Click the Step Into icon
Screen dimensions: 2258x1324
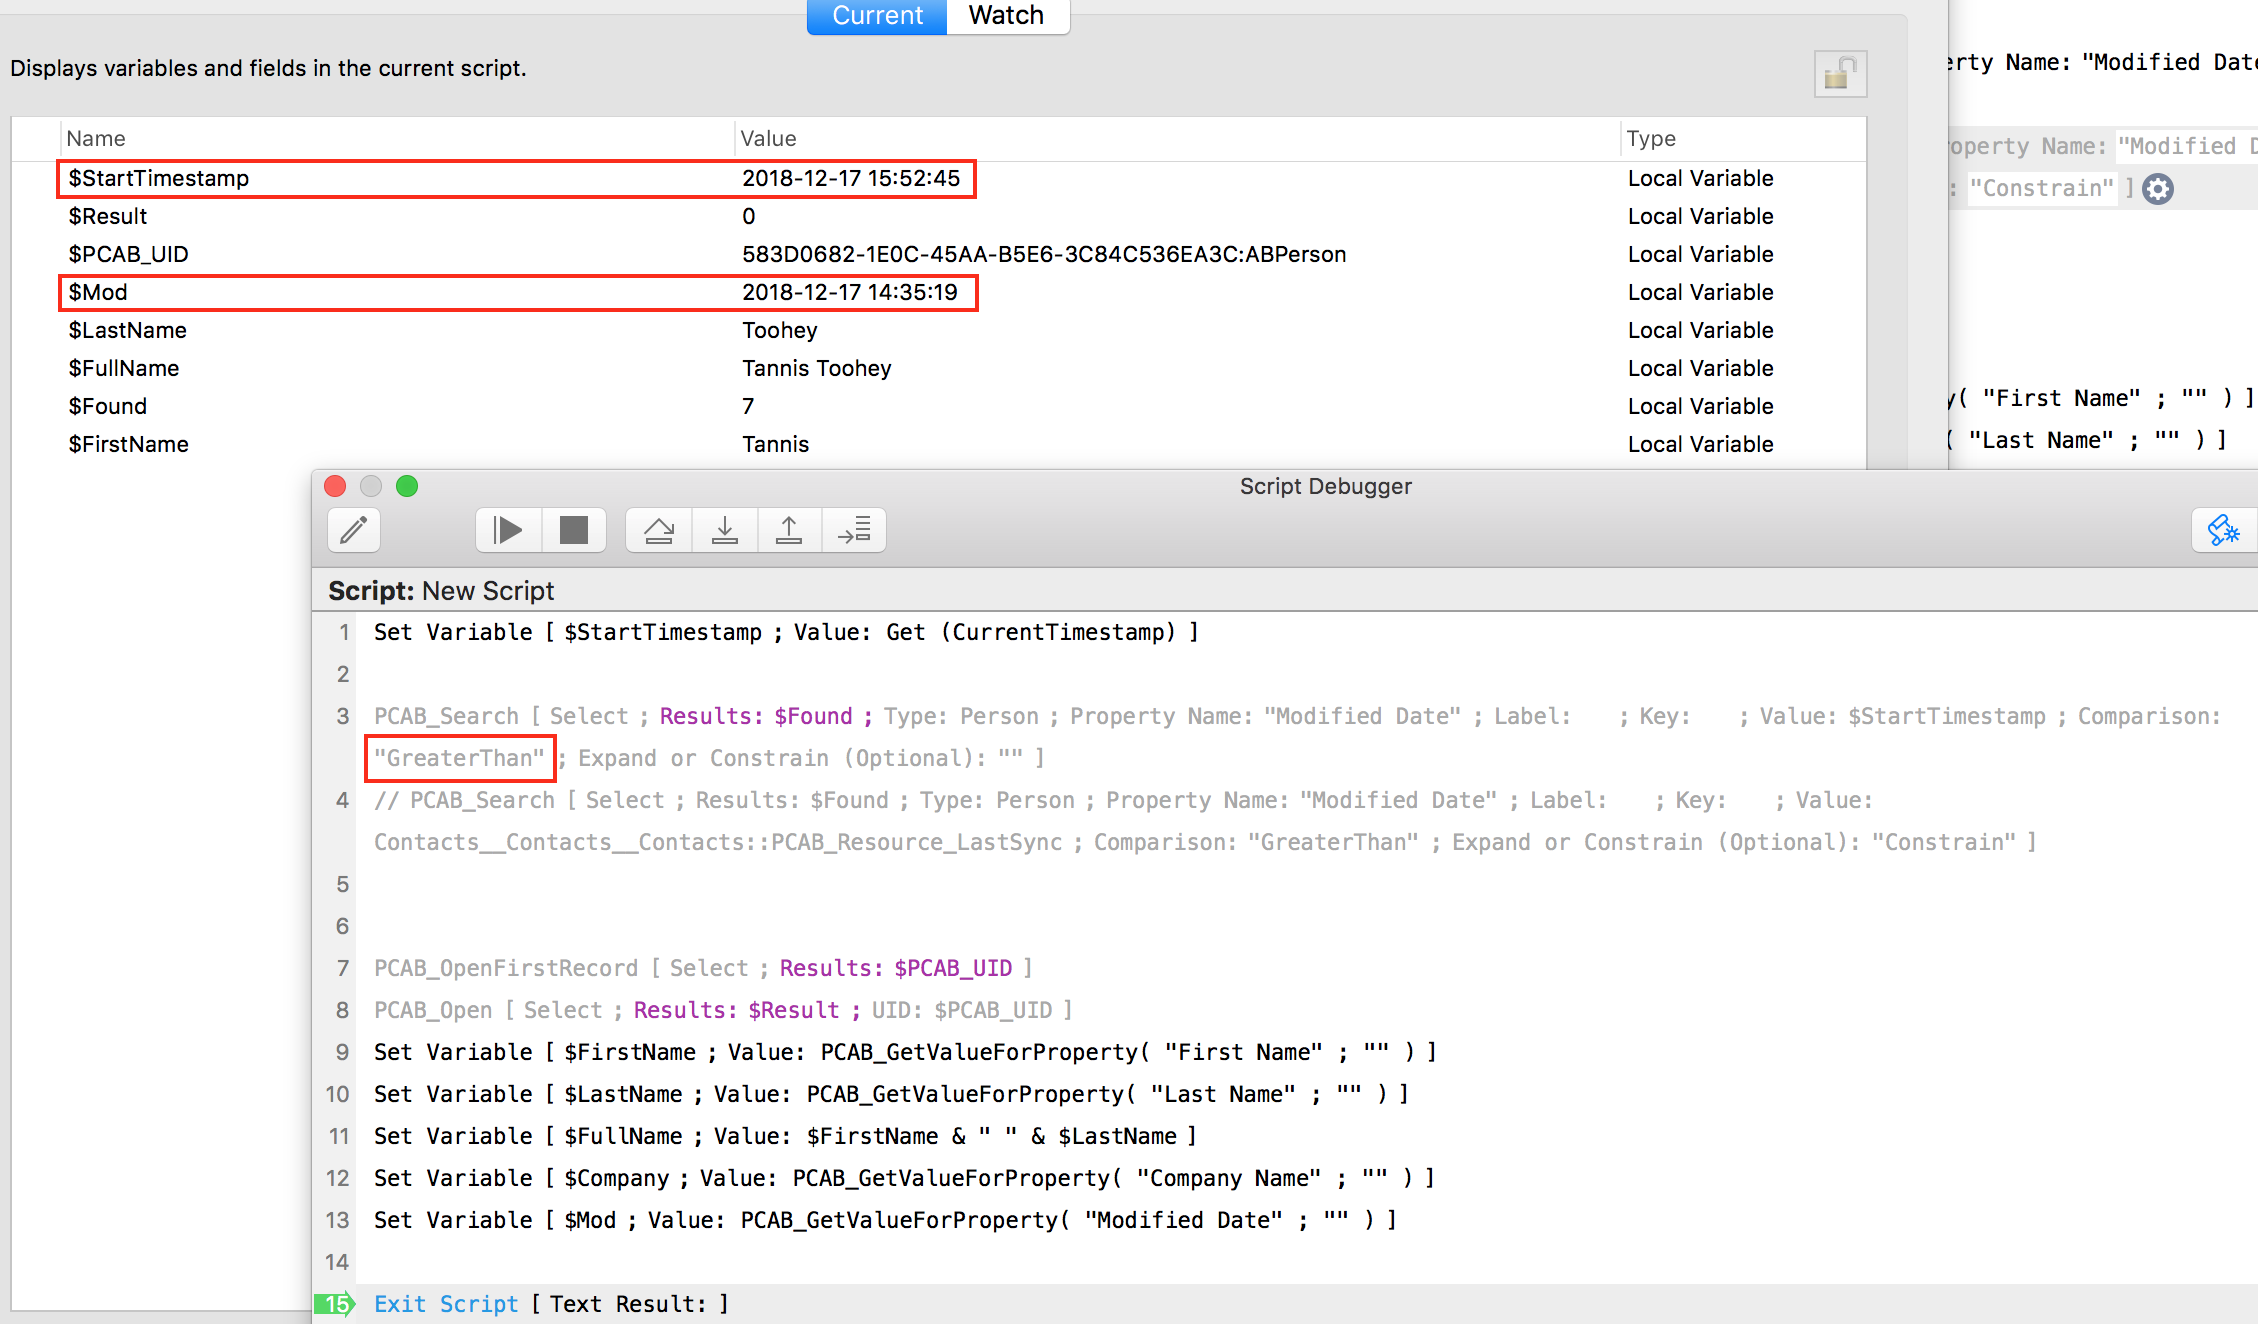725,530
